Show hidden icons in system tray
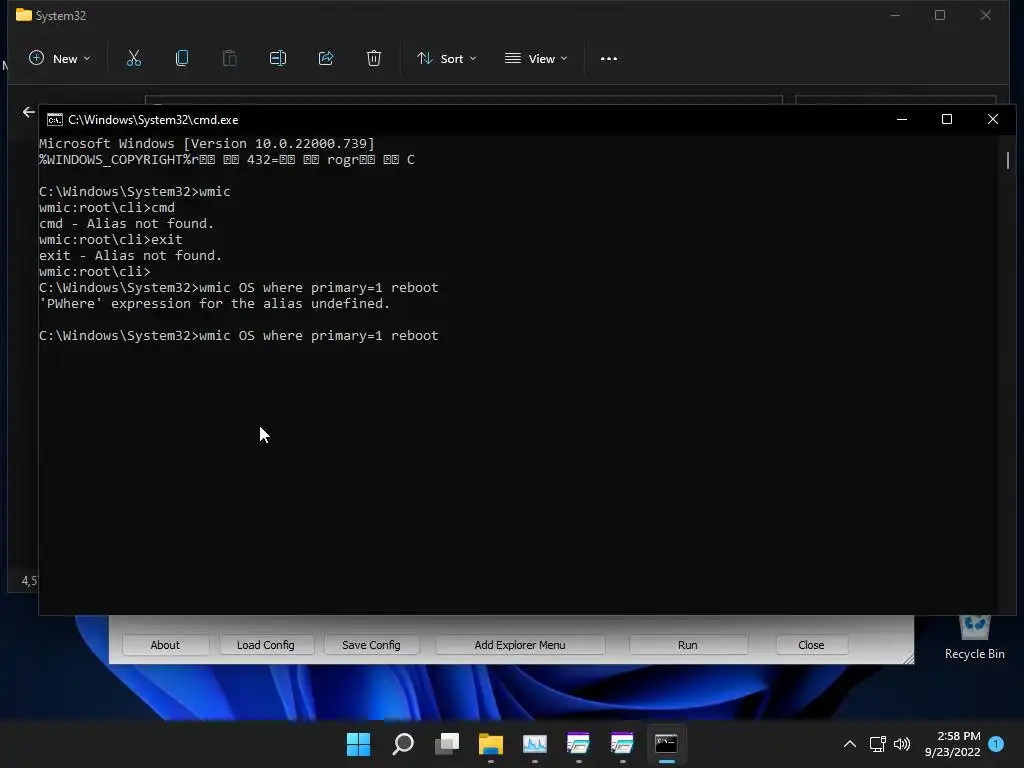The width and height of the screenshot is (1024, 768). (x=850, y=744)
